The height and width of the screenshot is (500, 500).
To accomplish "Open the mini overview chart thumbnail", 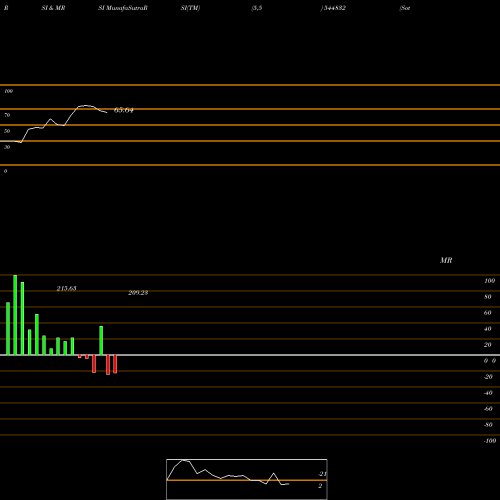I will pos(247,479).
